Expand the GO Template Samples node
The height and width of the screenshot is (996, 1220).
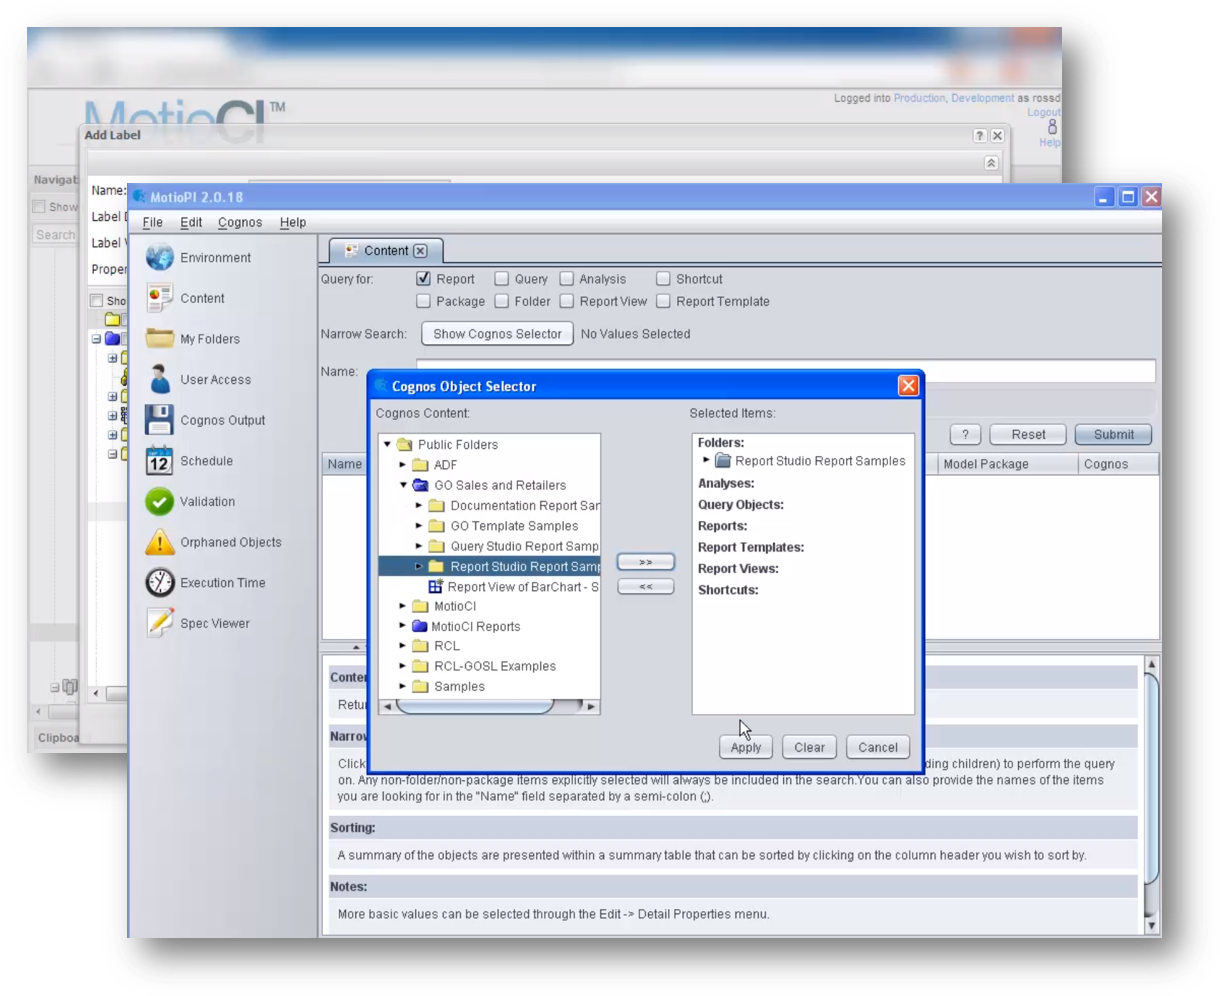419,526
